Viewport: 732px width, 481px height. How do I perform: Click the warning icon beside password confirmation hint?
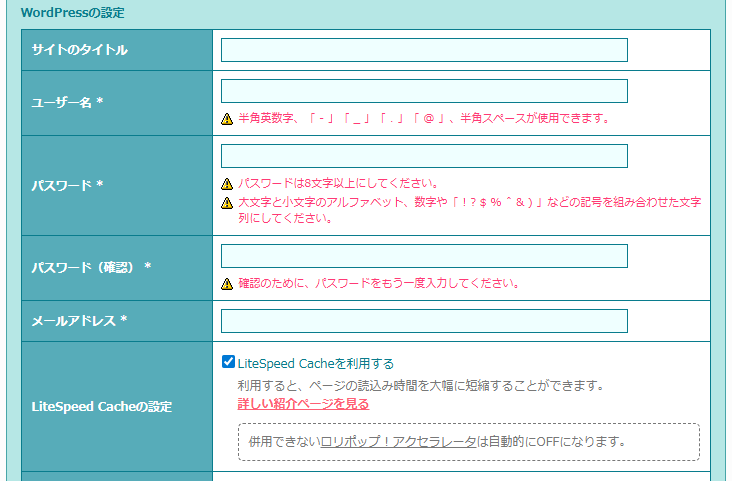pos(227,284)
